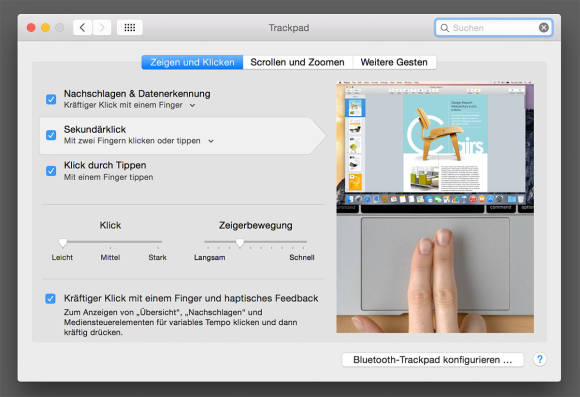Open help with the question mark button

coord(540,359)
